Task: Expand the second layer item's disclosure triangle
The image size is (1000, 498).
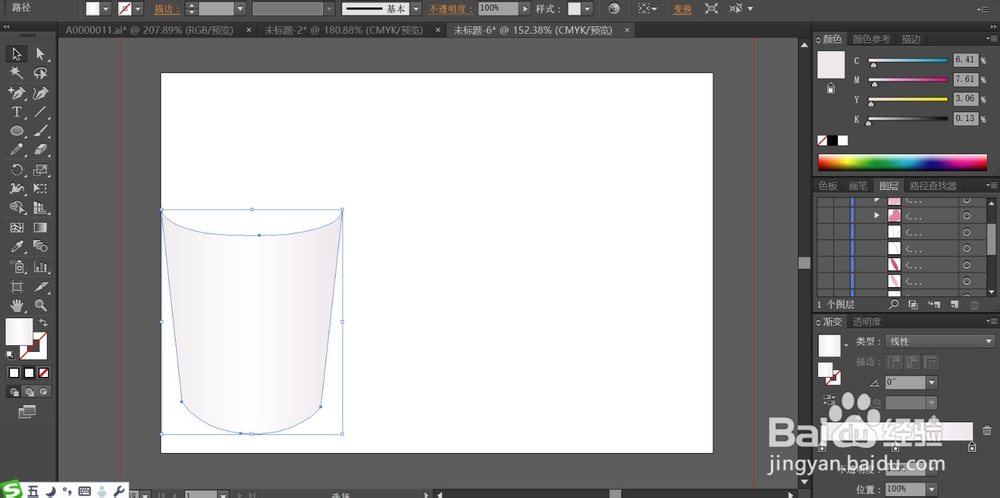Action: pos(877,216)
